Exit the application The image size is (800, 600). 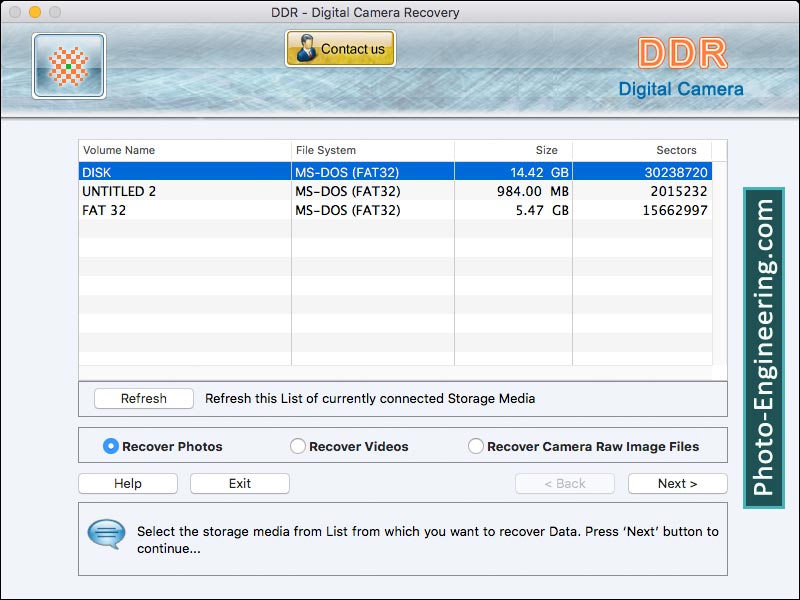[239, 483]
